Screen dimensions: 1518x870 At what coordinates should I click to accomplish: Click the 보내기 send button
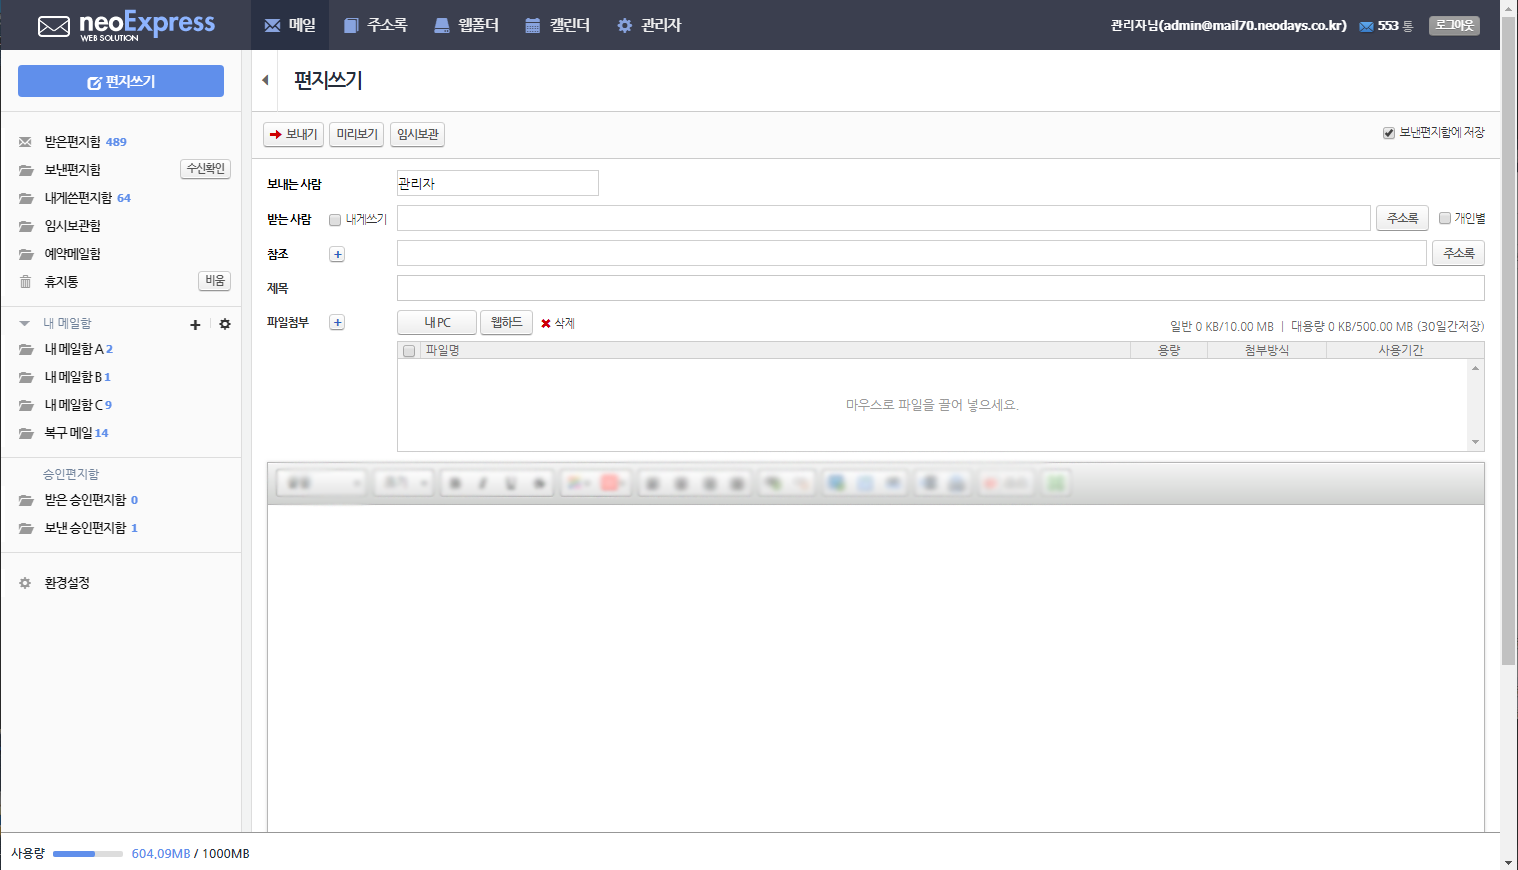pos(293,134)
